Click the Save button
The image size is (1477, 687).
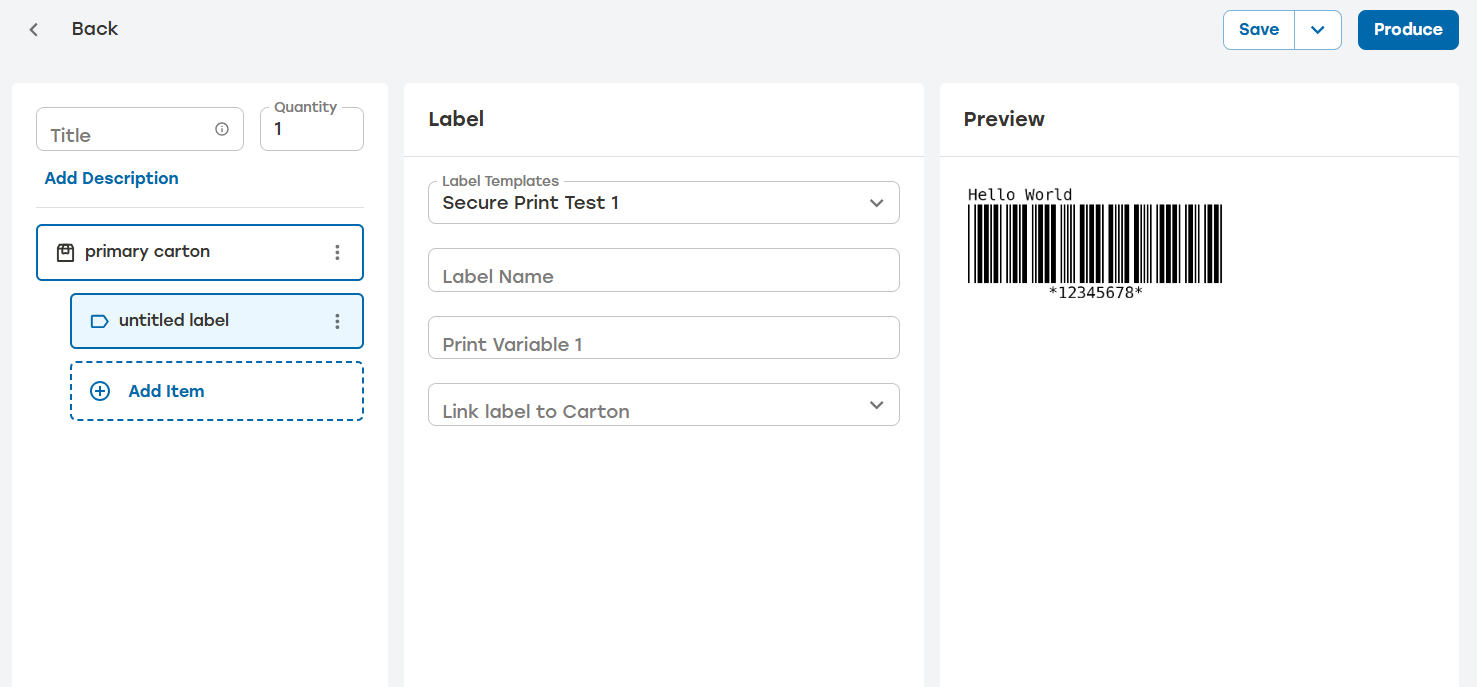1259,30
